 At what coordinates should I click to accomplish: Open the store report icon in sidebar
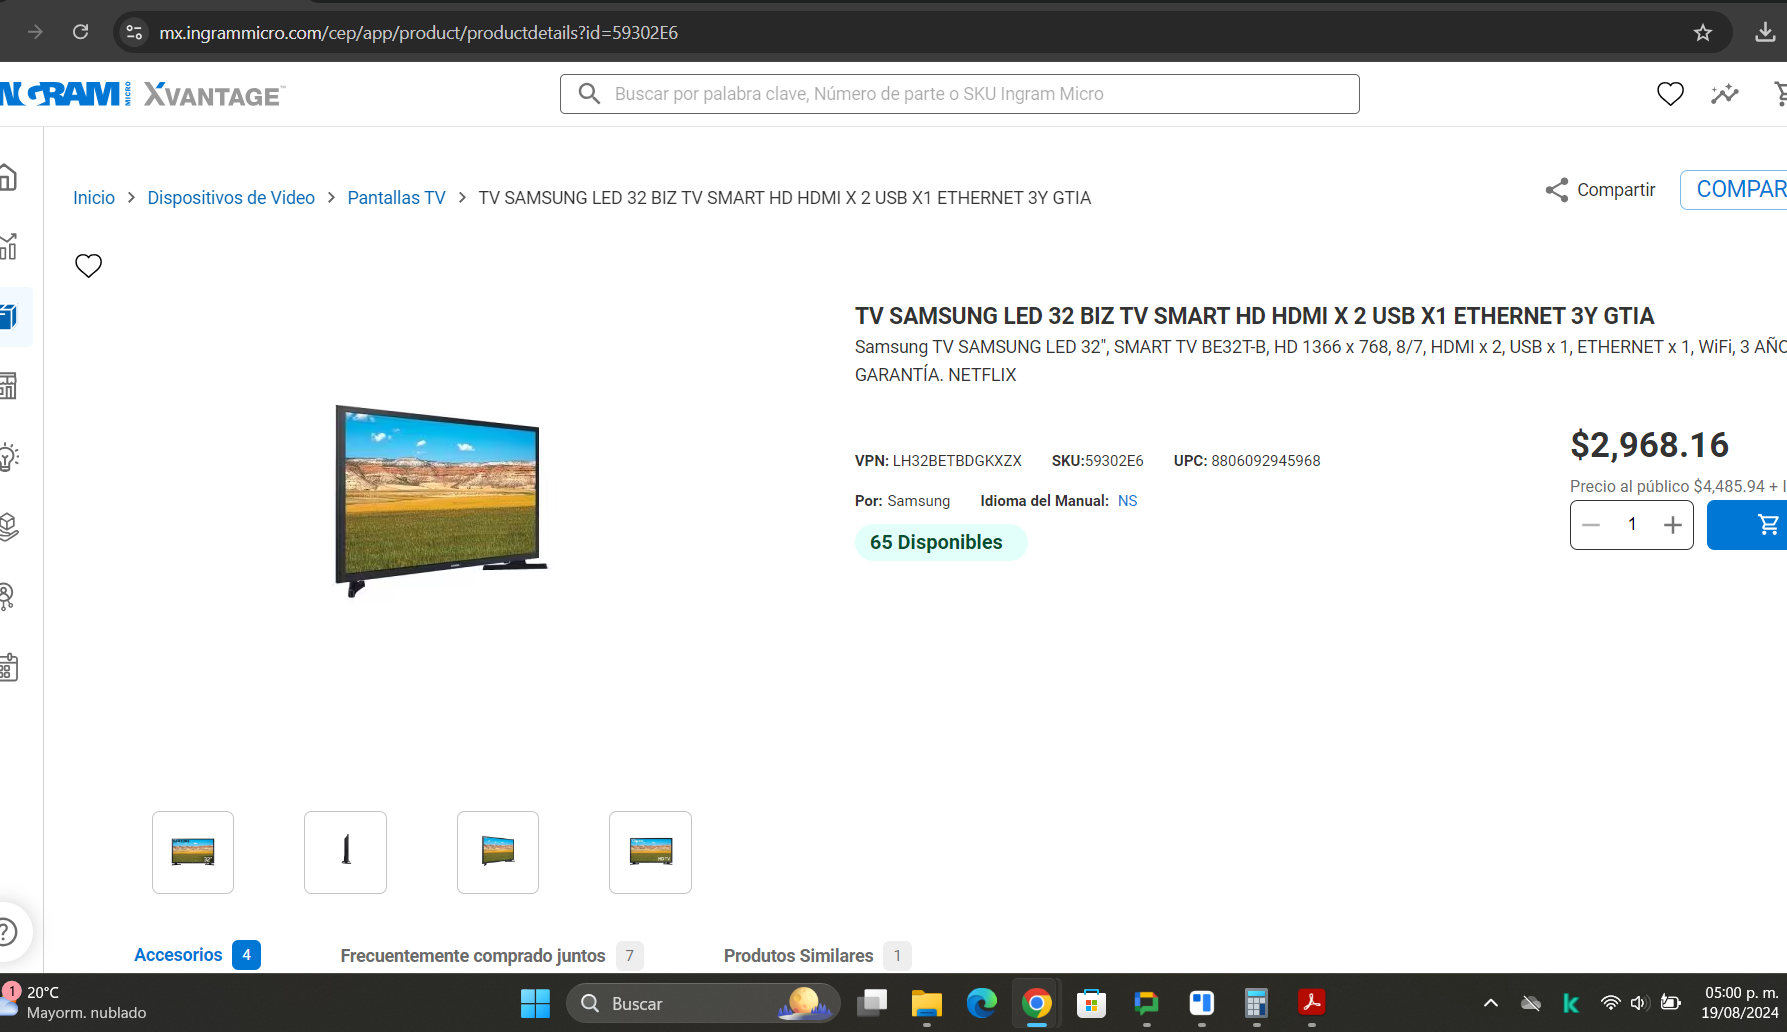pos(8,386)
